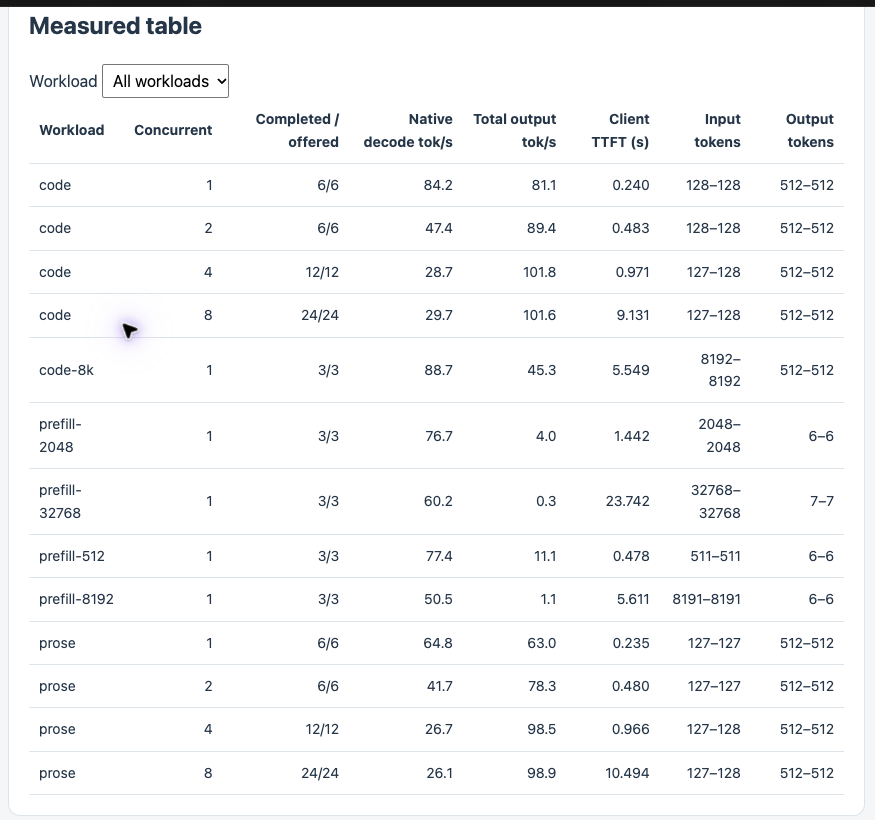Select total output value 78.3
Viewport: 875px width, 820px height.
click(x=542, y=686)
